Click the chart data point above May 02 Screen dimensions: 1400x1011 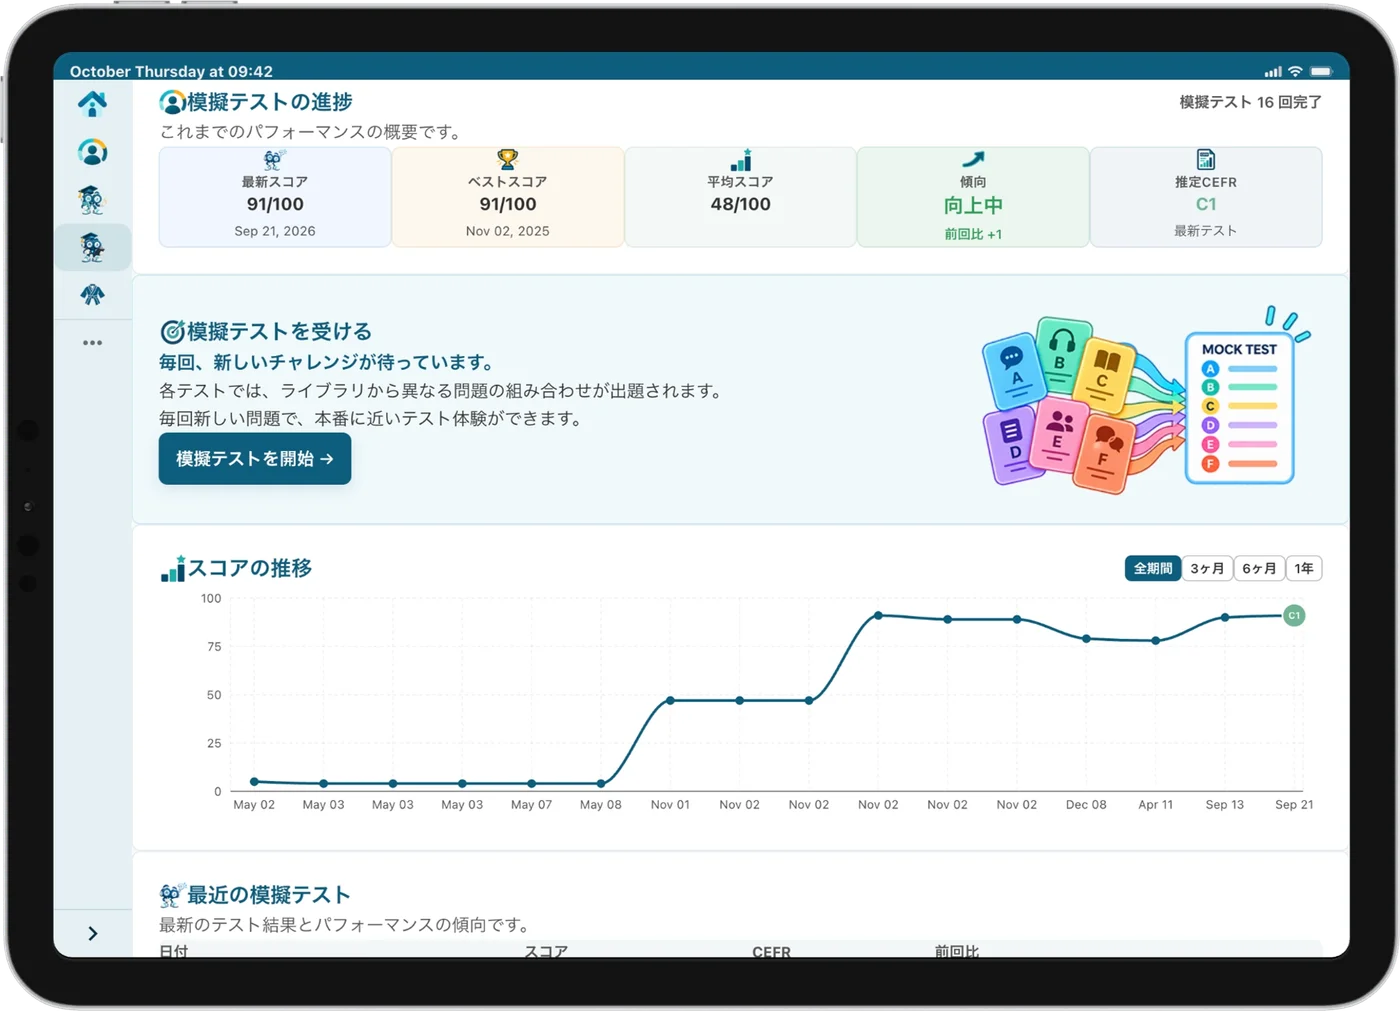tap(254, 781)
